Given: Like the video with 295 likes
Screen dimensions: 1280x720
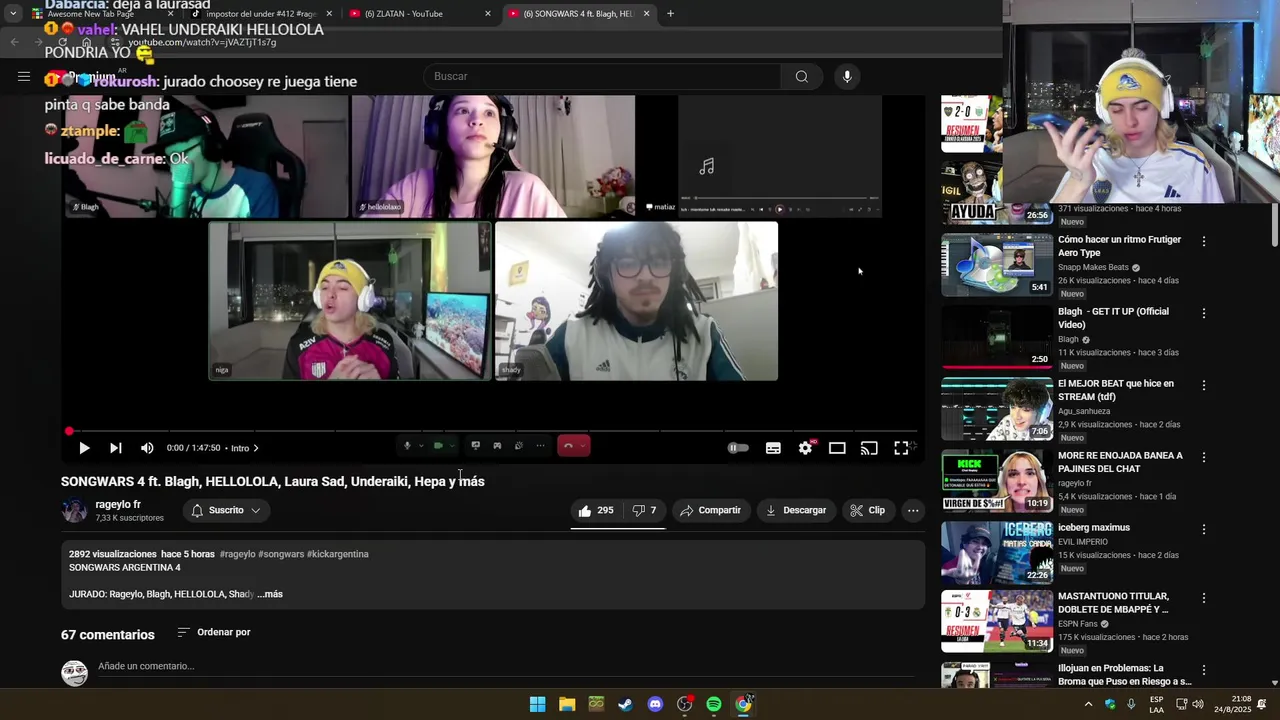Looking at the screenshot, I should coord(596,510).
